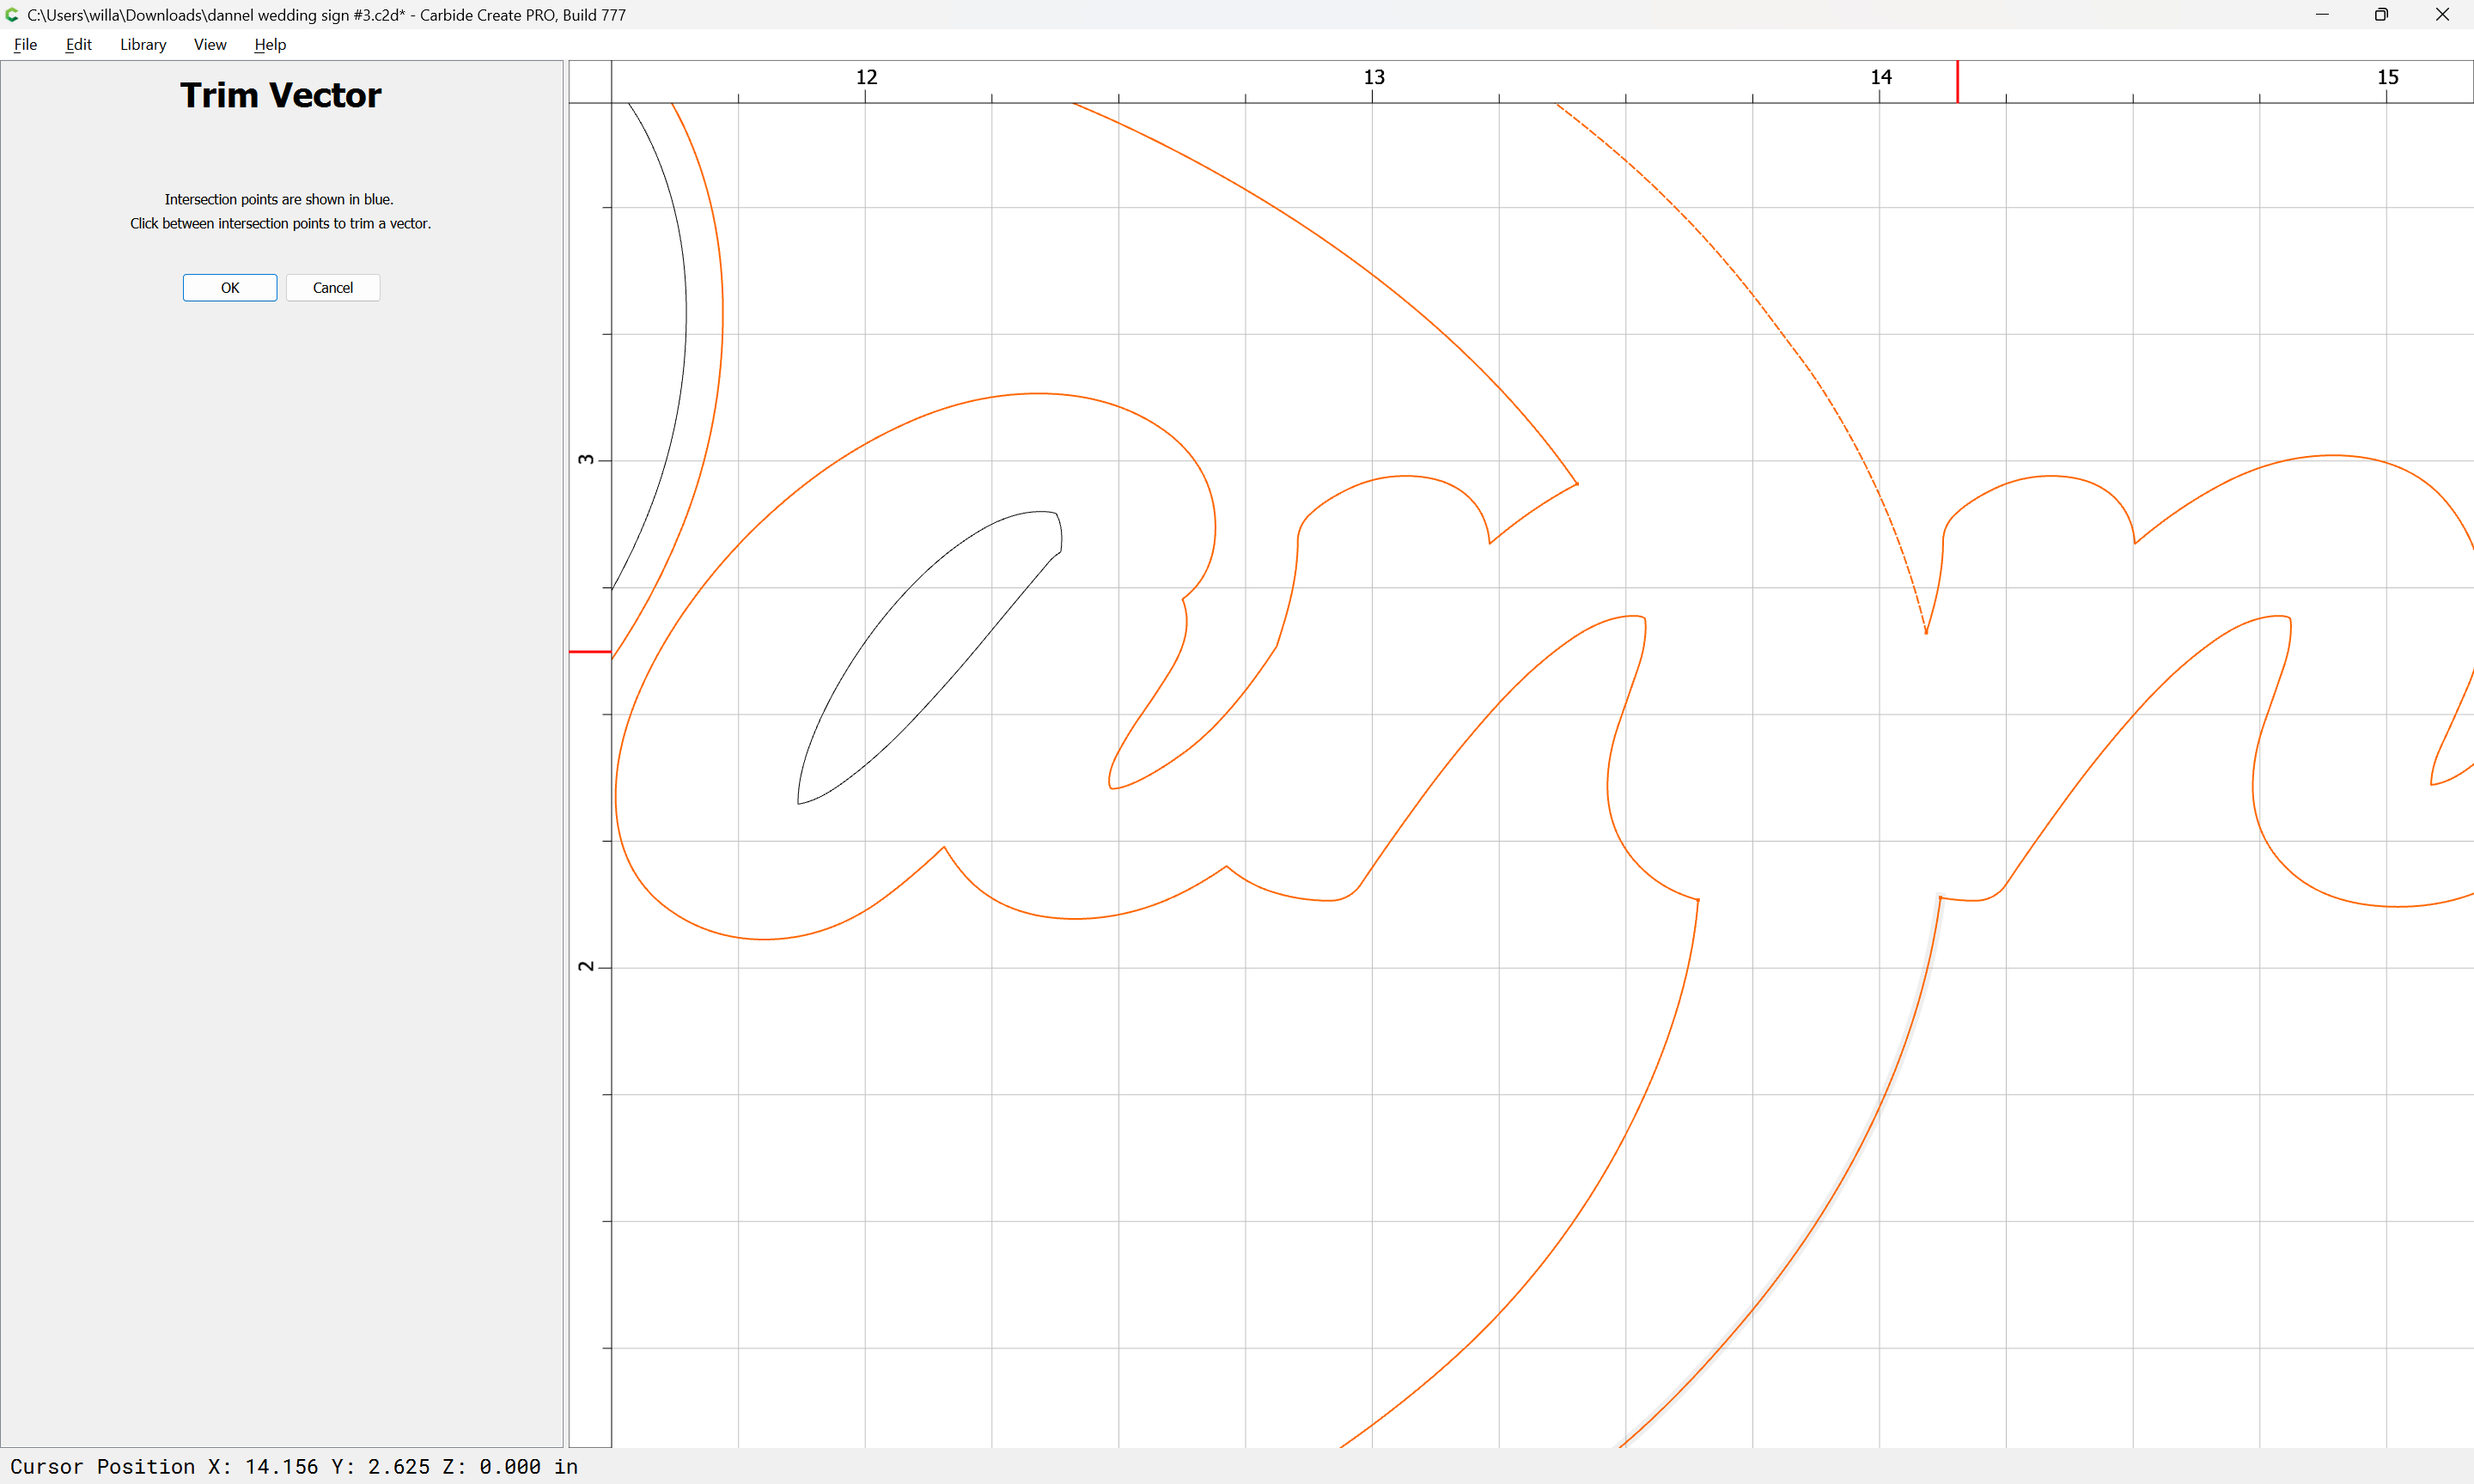
Task: Click the Cursor Position readout in status bar
Action: point(294,1466)
